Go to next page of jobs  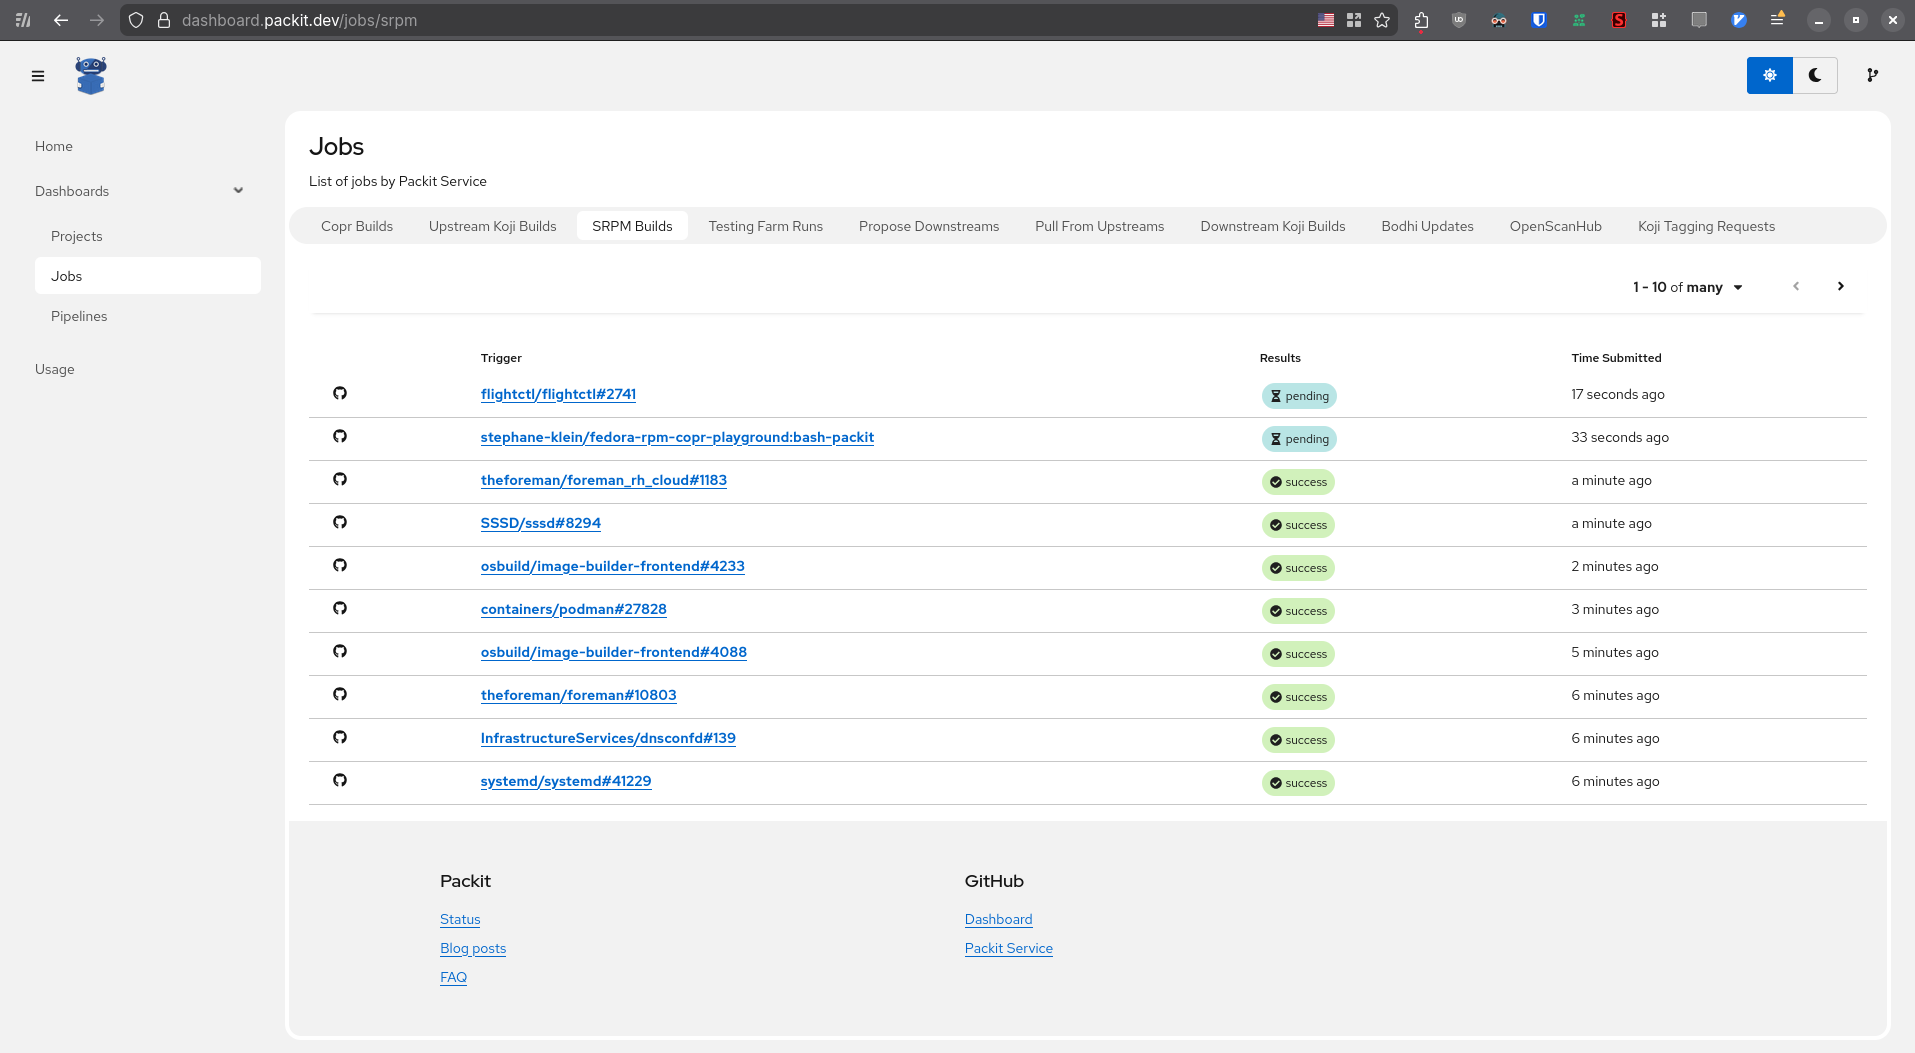(x=1840, y=287)
